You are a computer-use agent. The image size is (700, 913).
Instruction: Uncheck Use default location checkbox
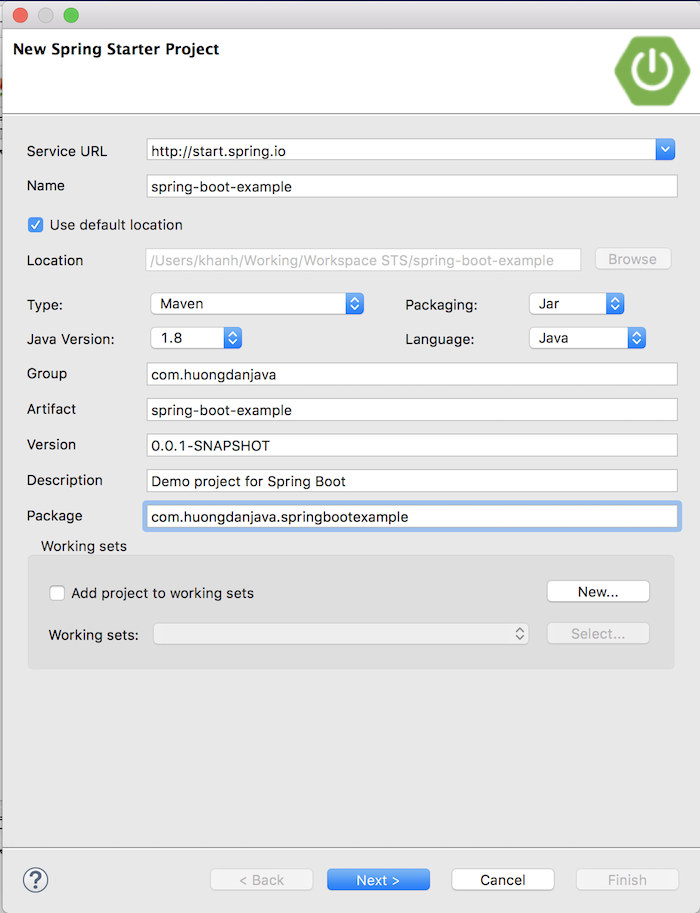pos(36,225)
